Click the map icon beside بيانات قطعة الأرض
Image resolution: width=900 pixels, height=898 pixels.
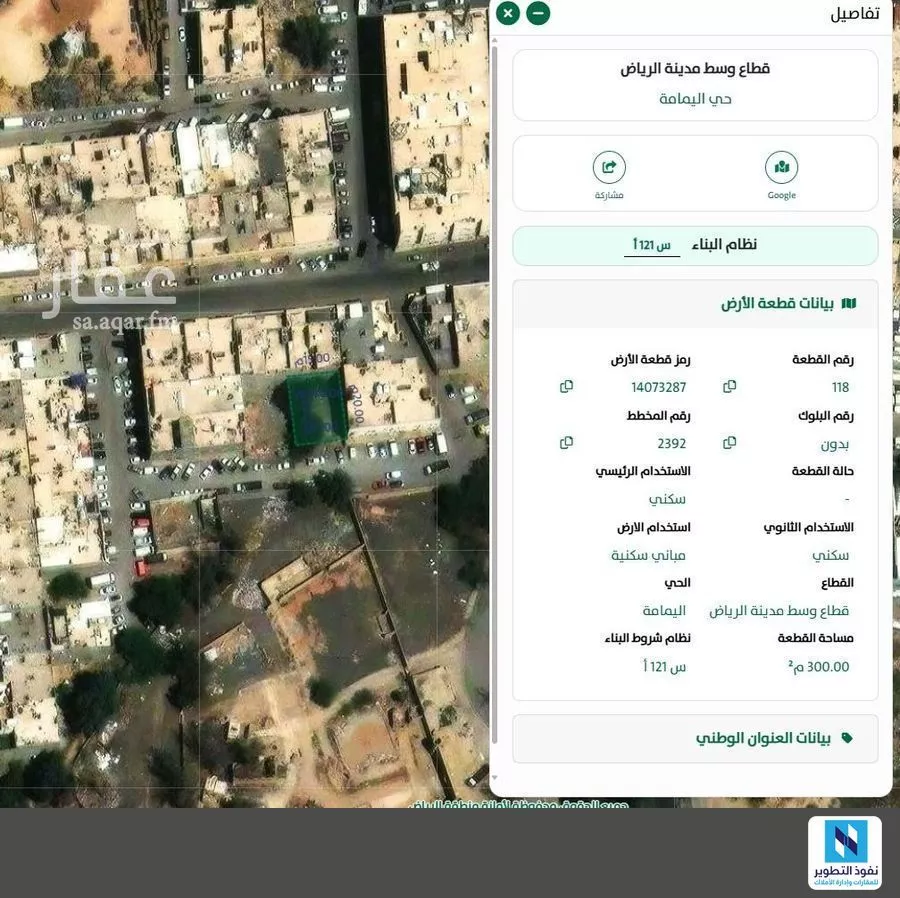849,304
